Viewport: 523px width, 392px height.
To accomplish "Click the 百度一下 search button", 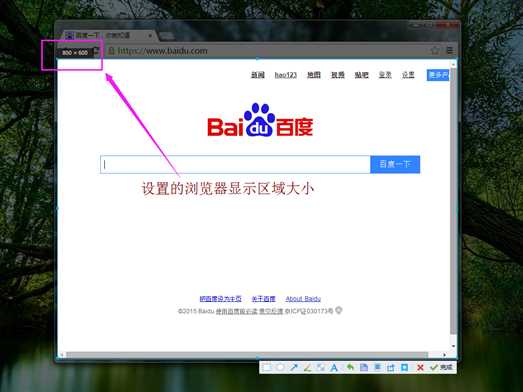I will [x=395, y=164].
